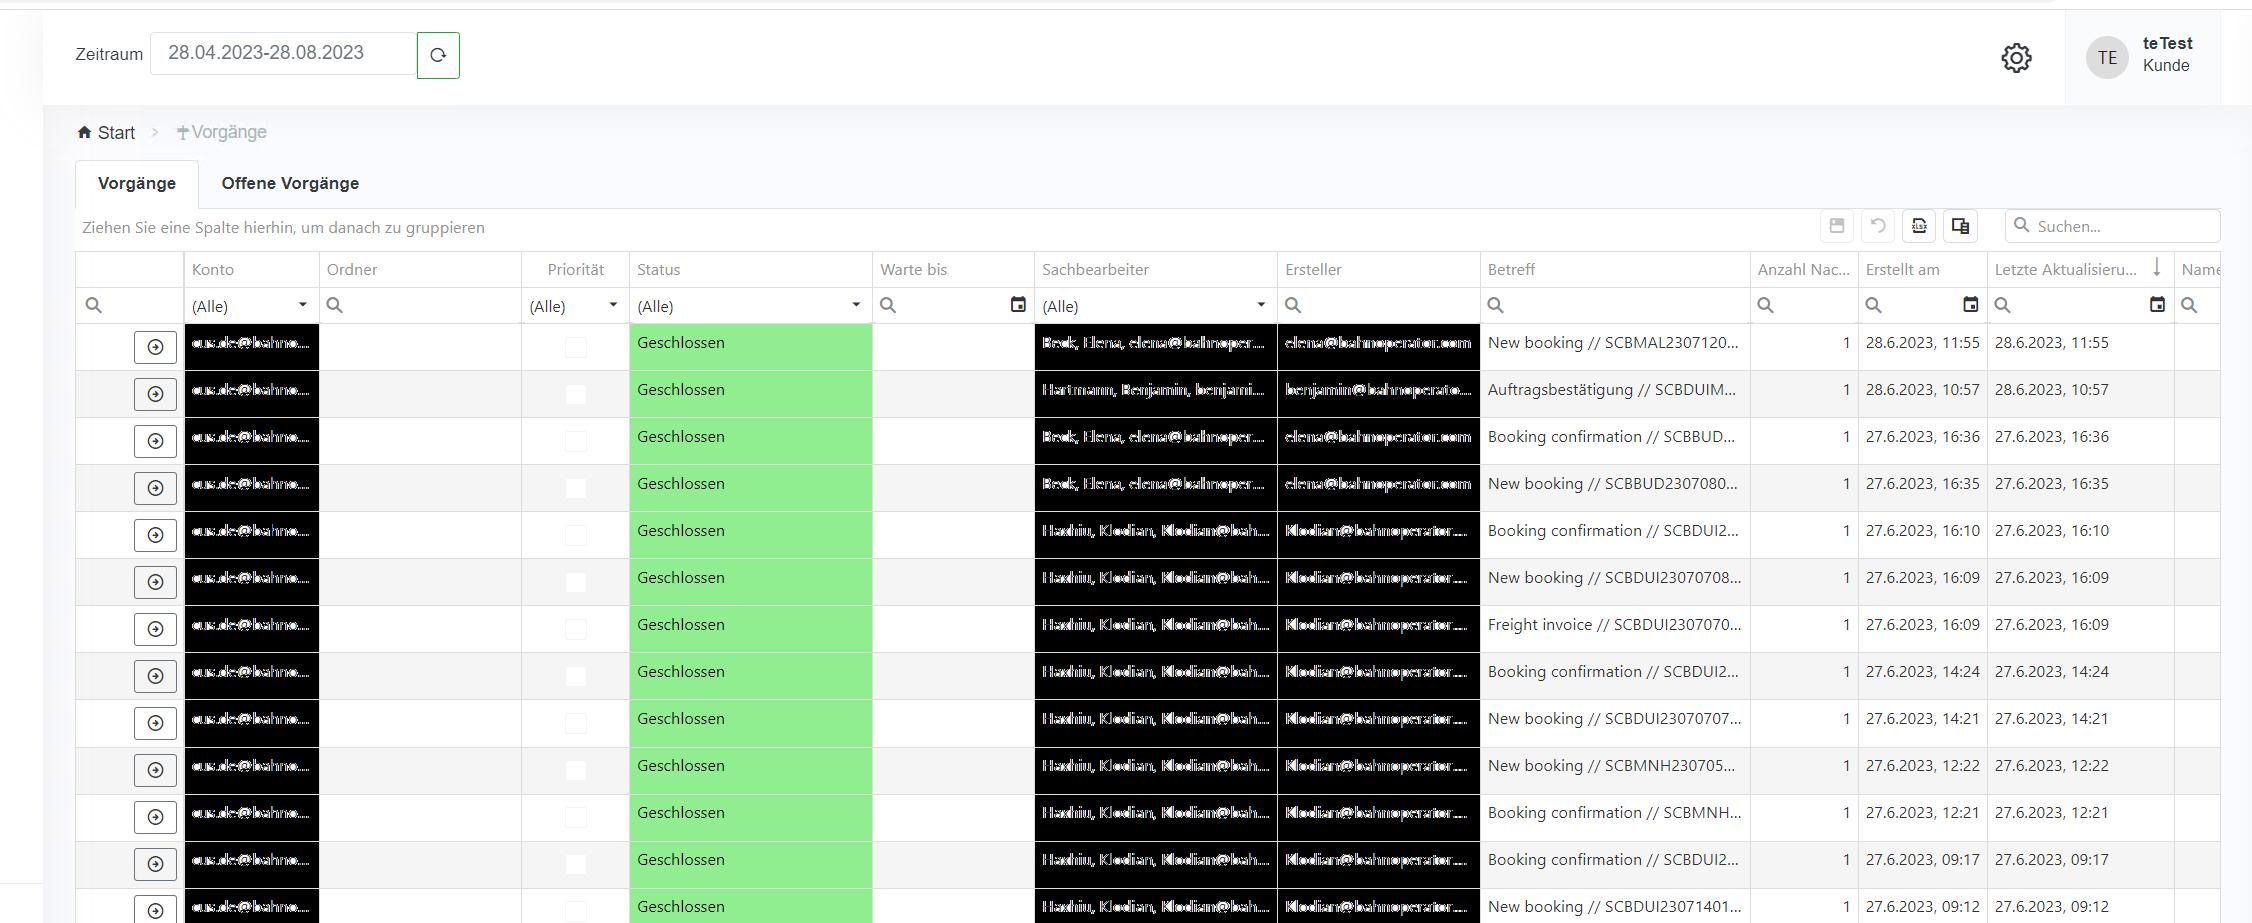Expand the Sachbearbeiter filter dropdown
The image size is (2252, 923).
[x=1260, y=305]
